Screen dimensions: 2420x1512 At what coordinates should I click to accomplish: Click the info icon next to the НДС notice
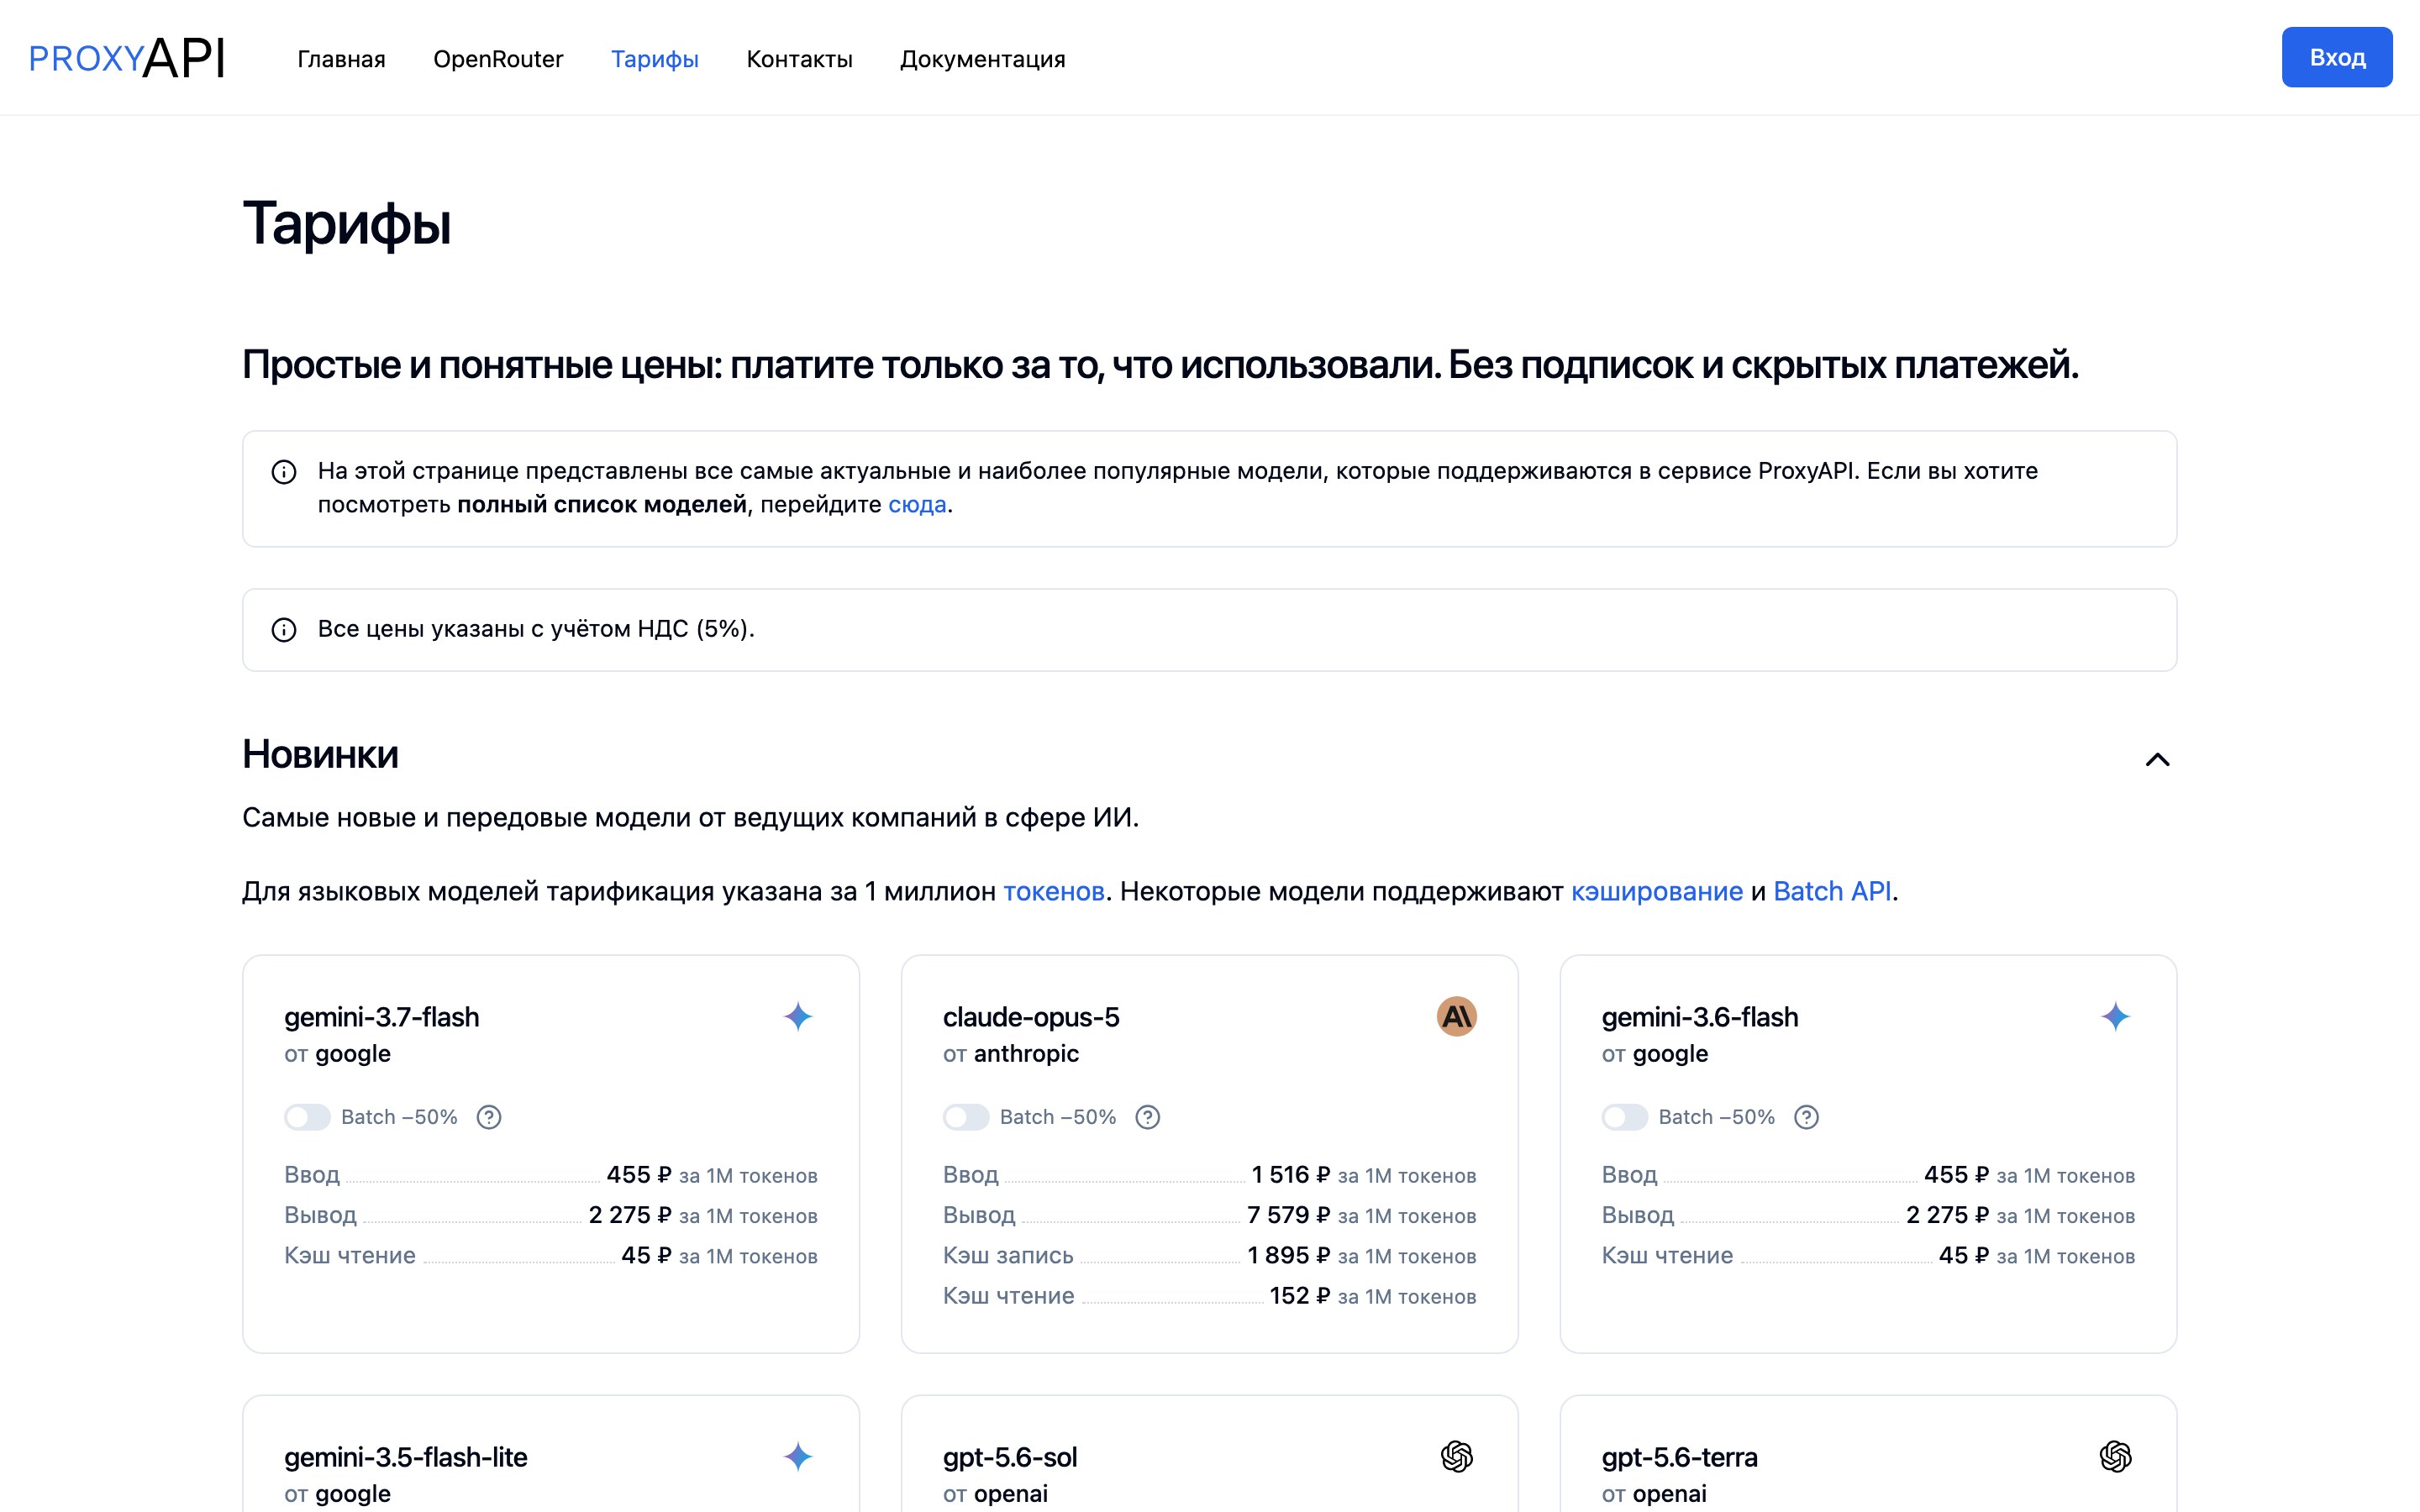pyautogui.click(x=284, y=630)
